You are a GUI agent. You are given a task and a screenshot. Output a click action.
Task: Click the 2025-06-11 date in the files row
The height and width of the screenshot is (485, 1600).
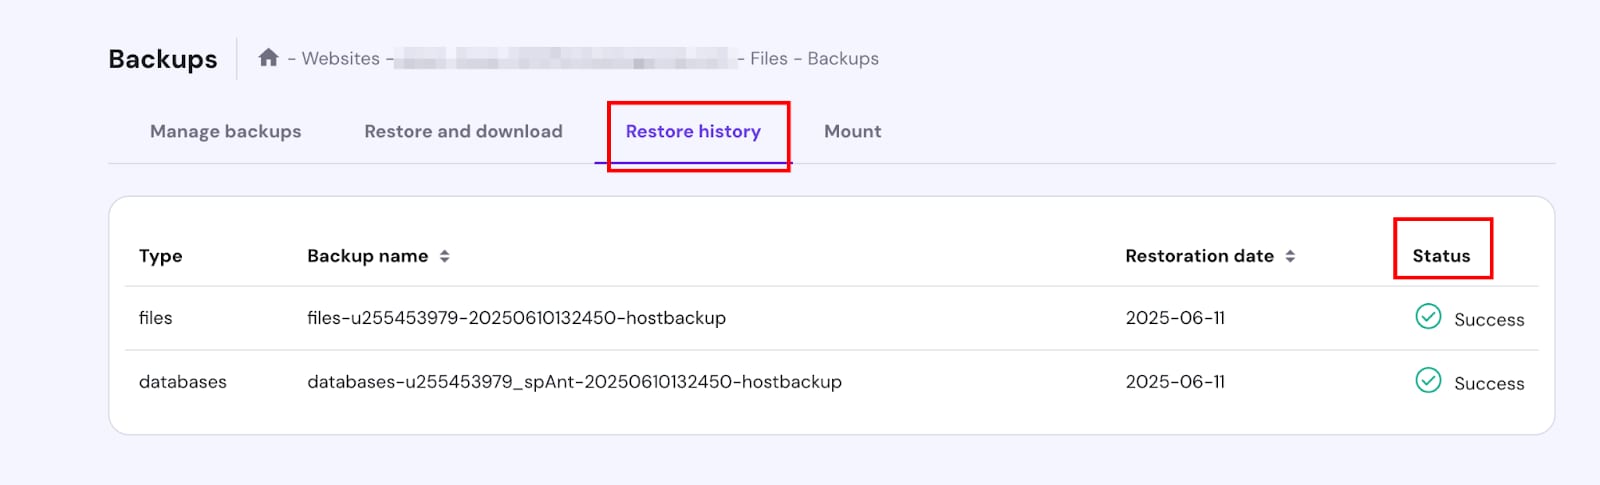point(1175,318)
